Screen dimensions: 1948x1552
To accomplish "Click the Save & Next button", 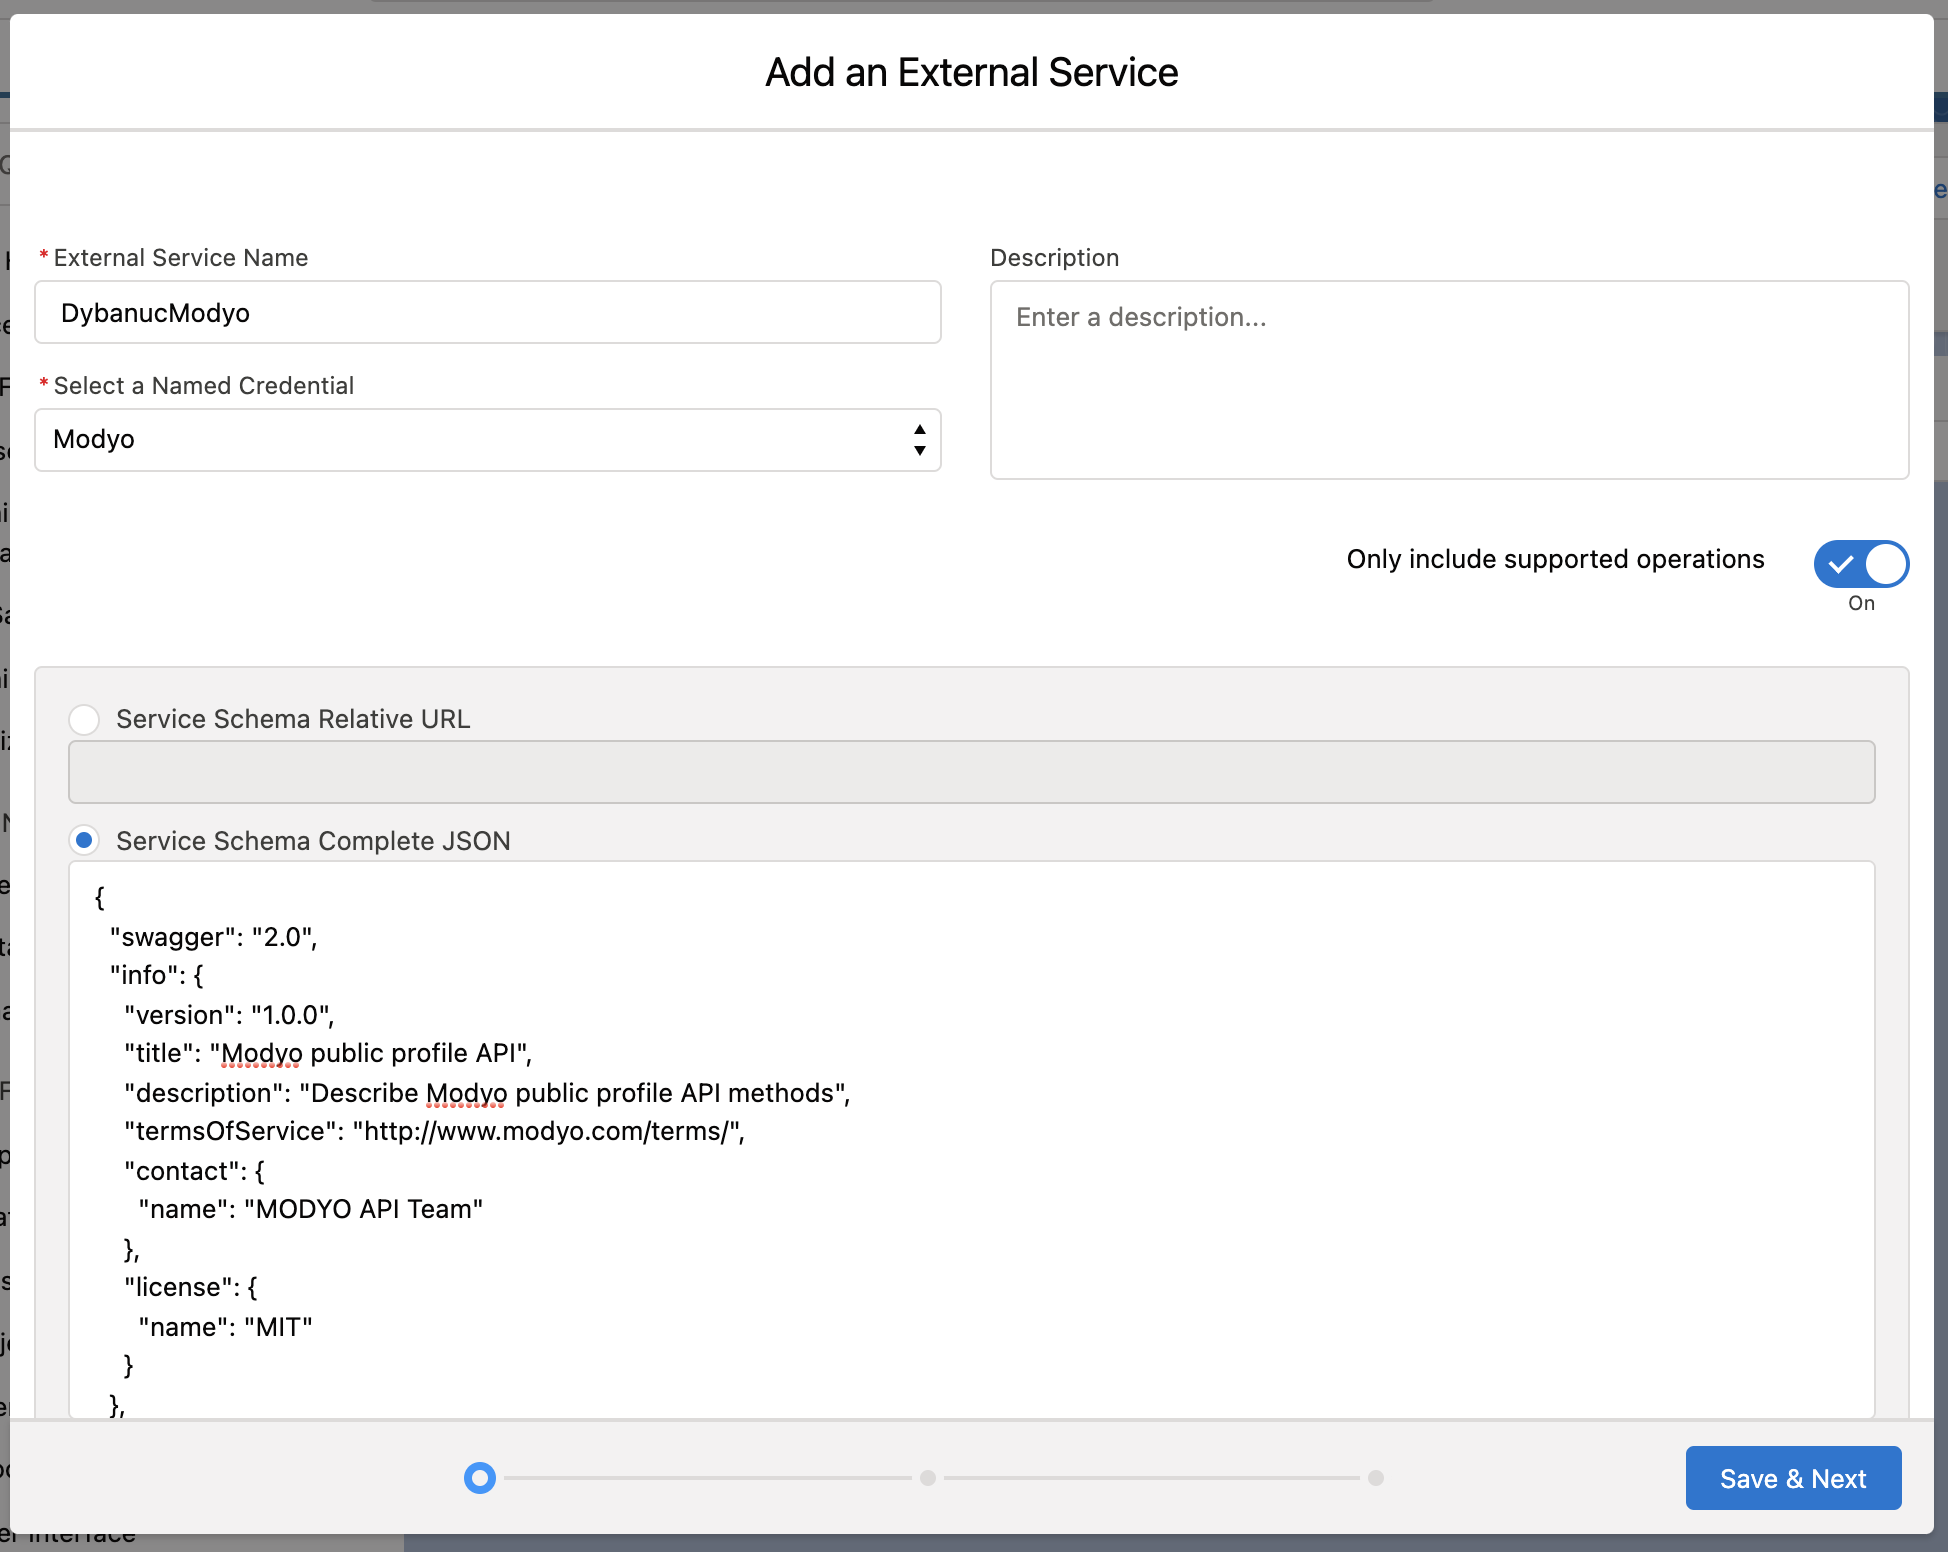I will pos(1793,1478).
